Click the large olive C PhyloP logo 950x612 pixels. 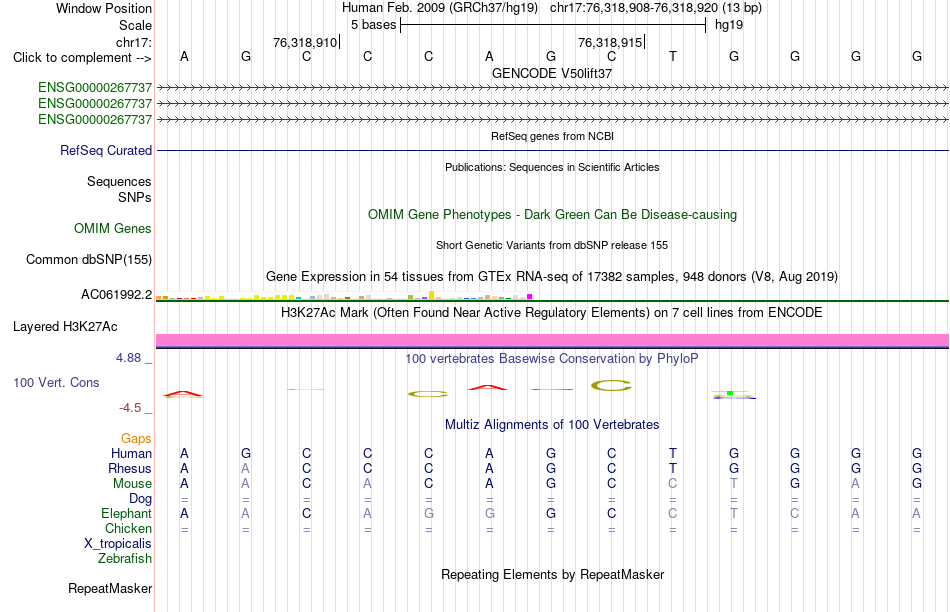click(611, 385)
